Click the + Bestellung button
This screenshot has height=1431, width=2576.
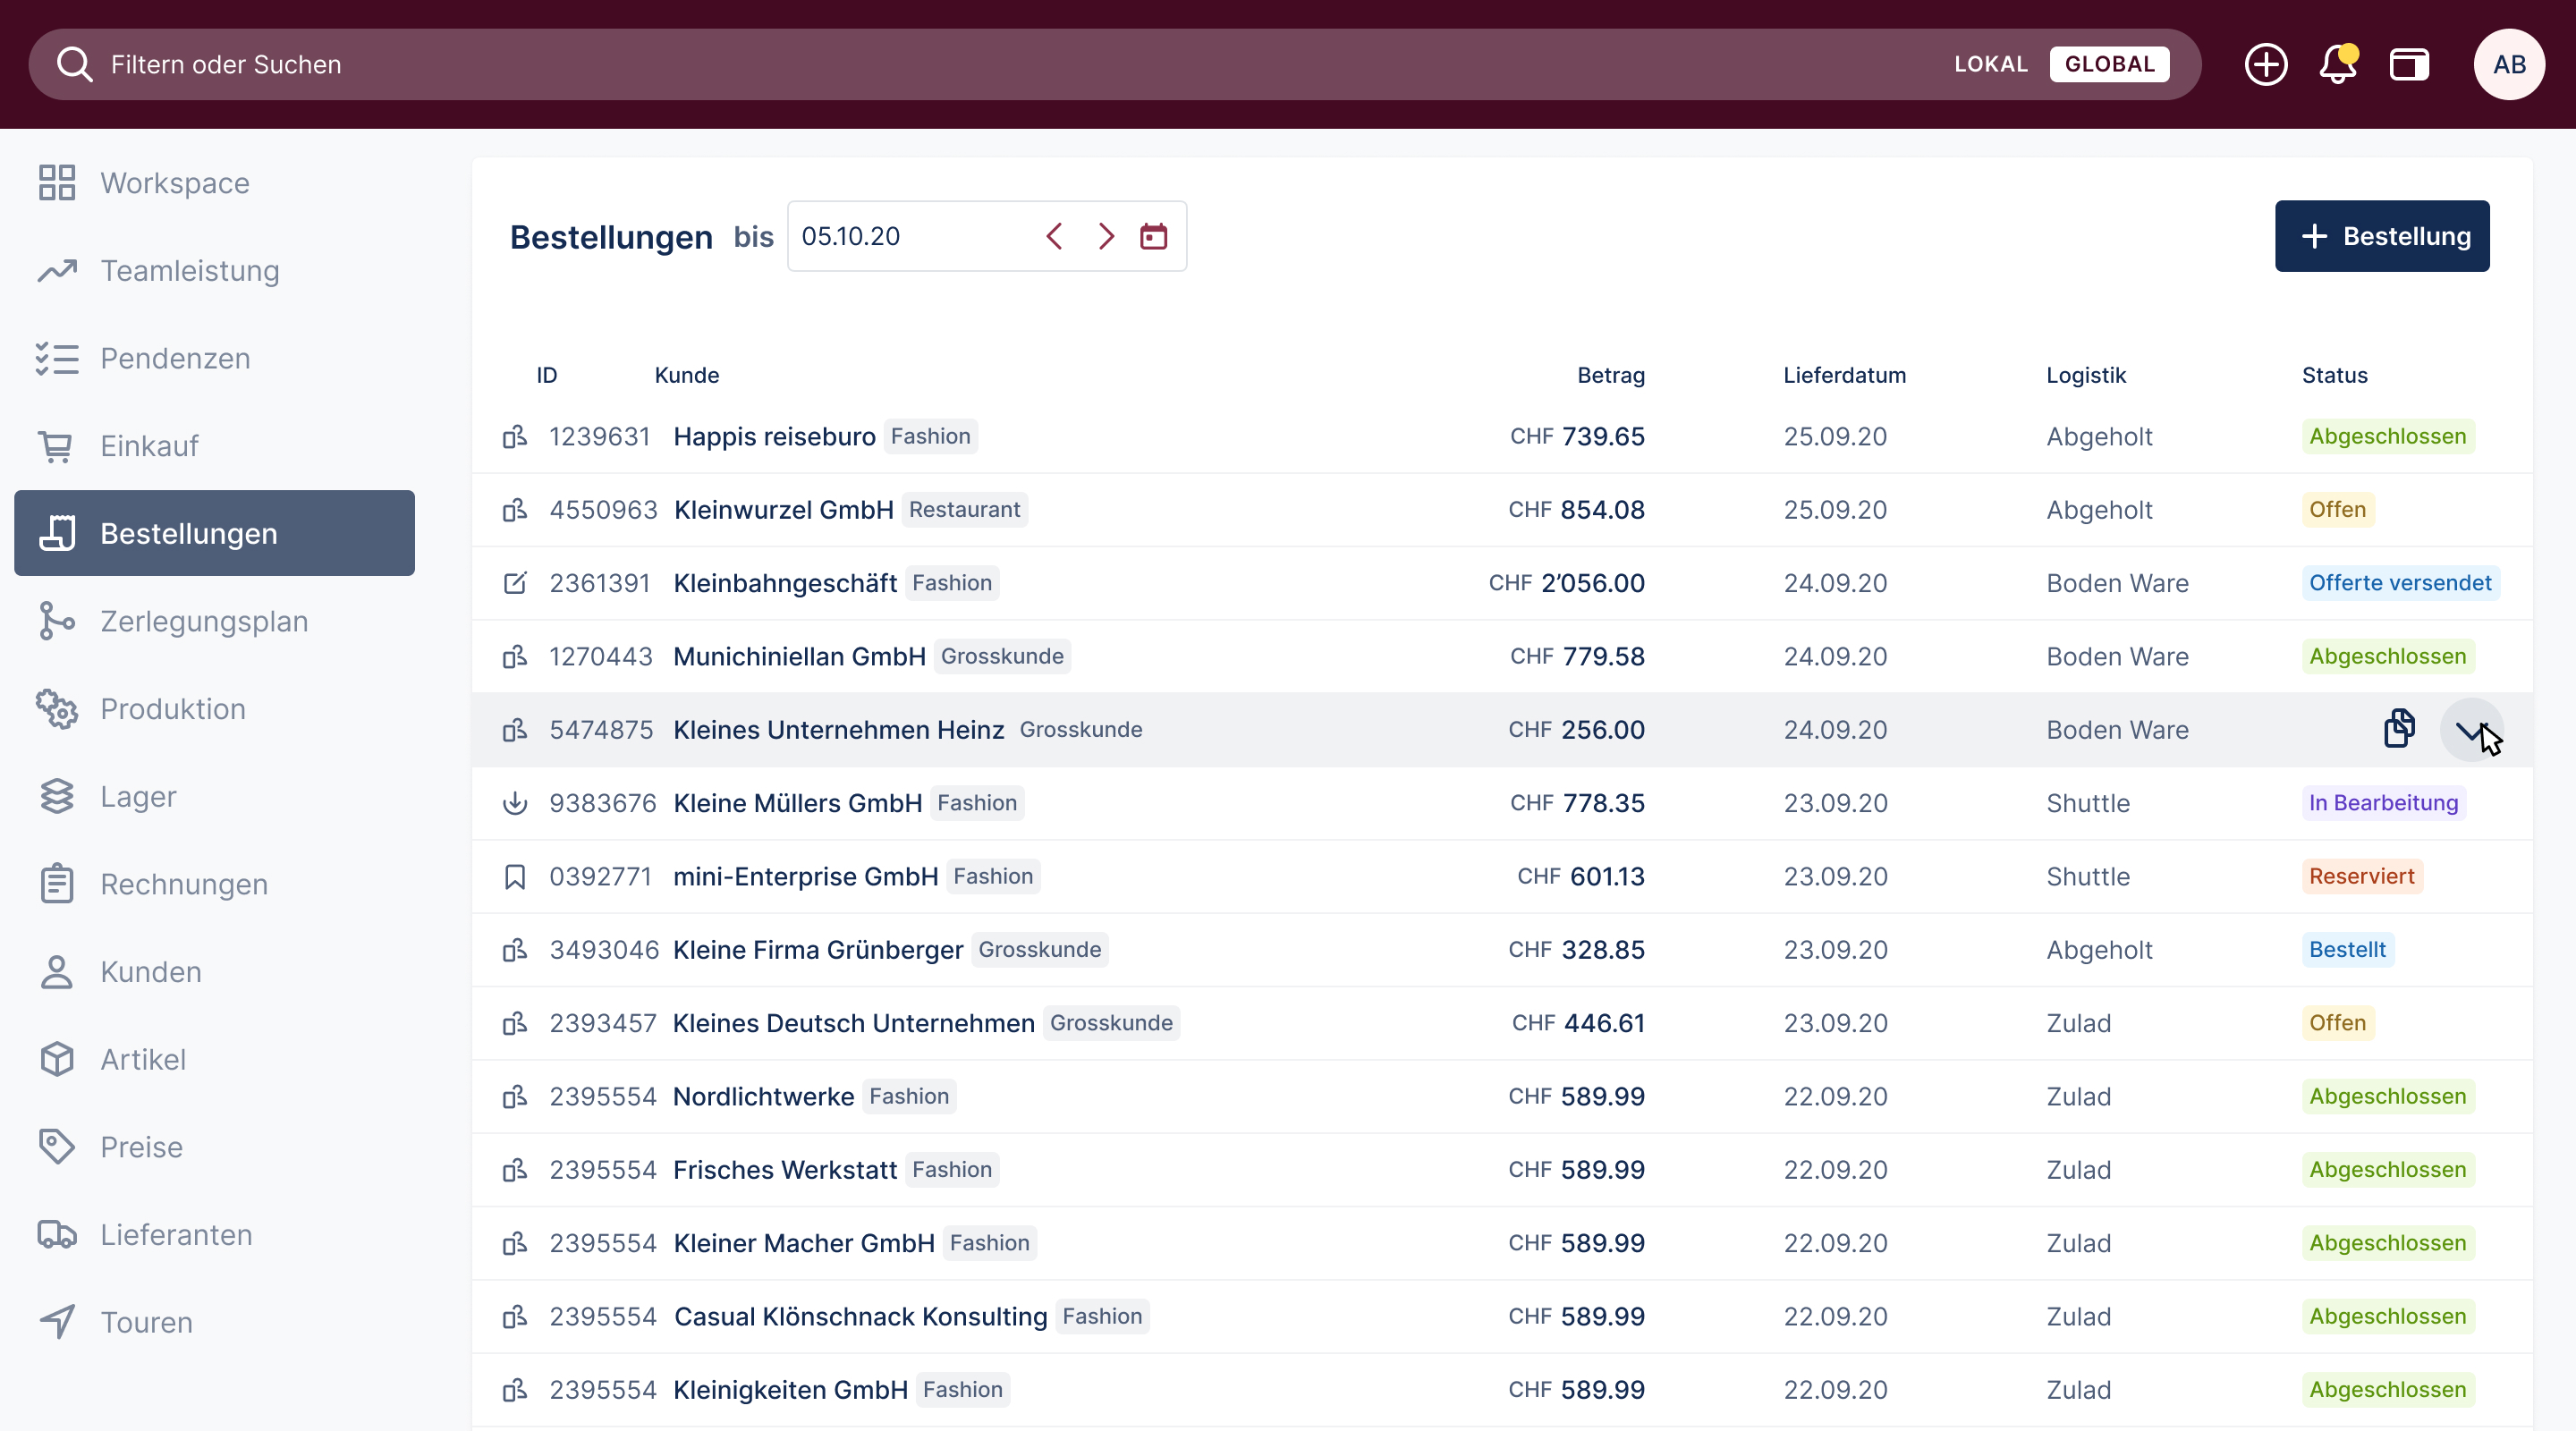click(x=2382, y=236)
